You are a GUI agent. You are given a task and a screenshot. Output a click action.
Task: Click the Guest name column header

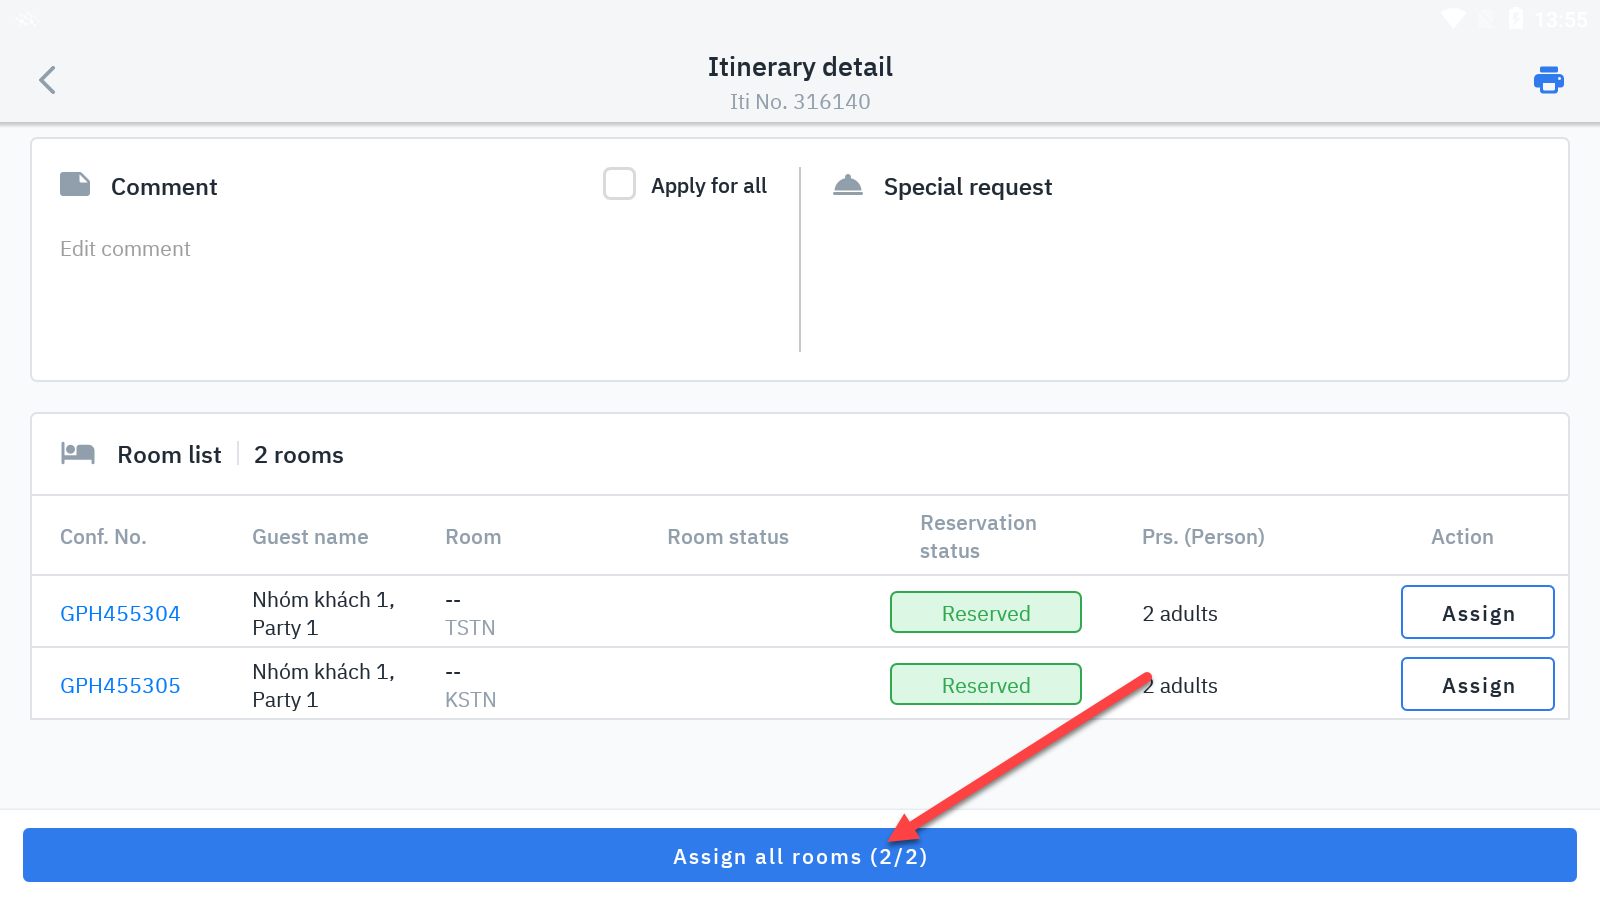click(x=310, y=537)
